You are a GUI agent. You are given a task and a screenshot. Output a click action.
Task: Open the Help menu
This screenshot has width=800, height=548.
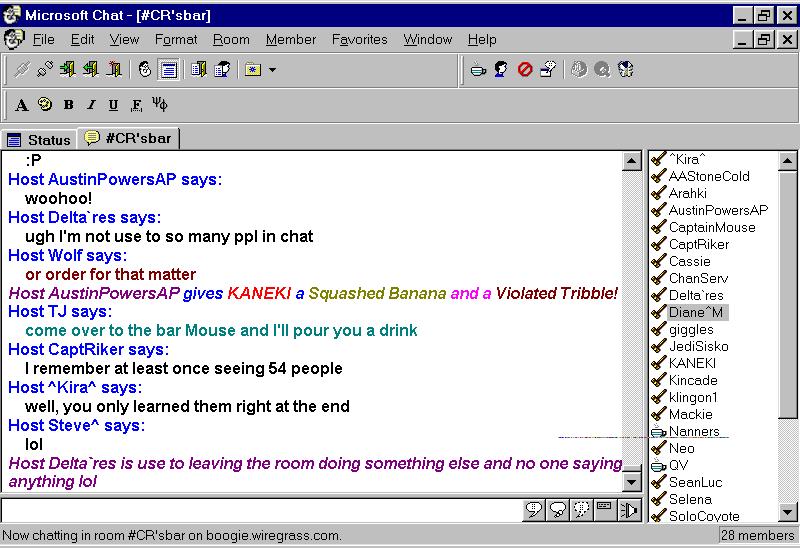[482, 39]
